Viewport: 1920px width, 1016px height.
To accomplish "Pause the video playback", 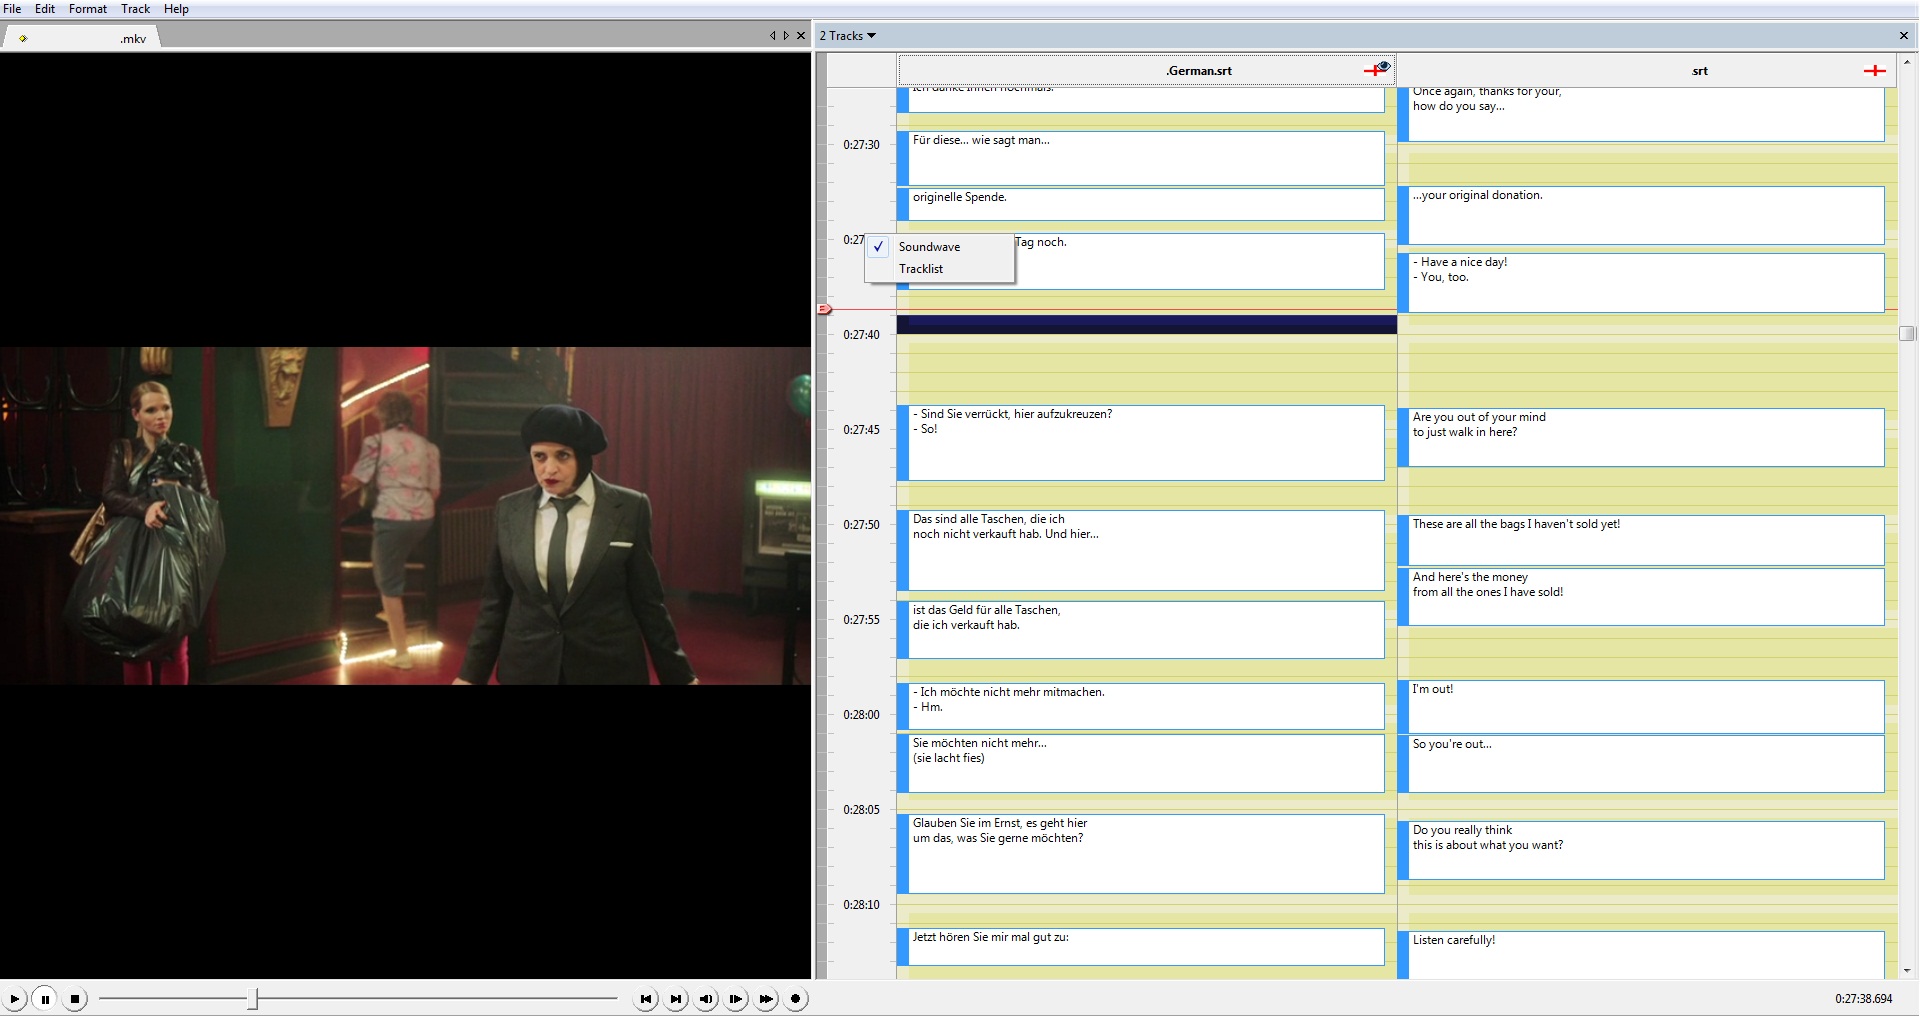I will (x=45, y=999).
